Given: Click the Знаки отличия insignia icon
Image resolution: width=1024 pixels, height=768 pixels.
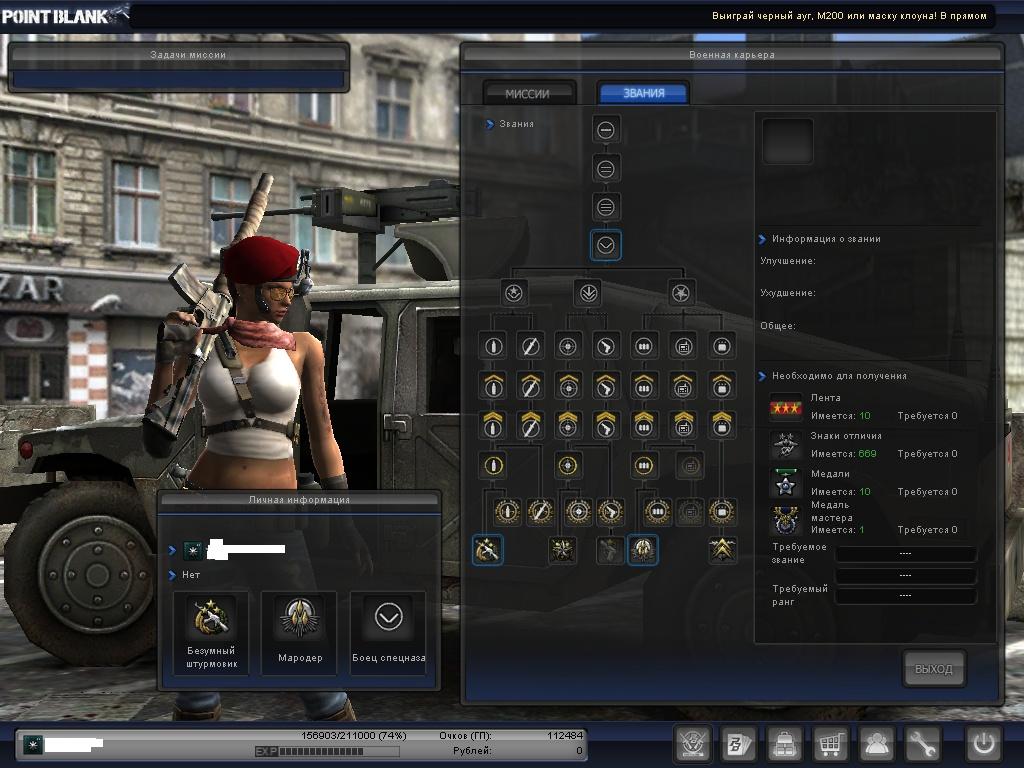Looking at the screenshot, I should click(x=786, y=445).
